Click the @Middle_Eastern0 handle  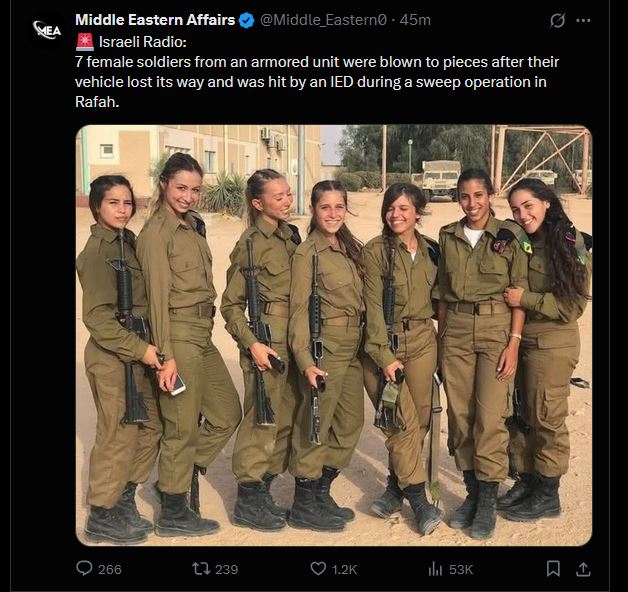click(324, 20)
